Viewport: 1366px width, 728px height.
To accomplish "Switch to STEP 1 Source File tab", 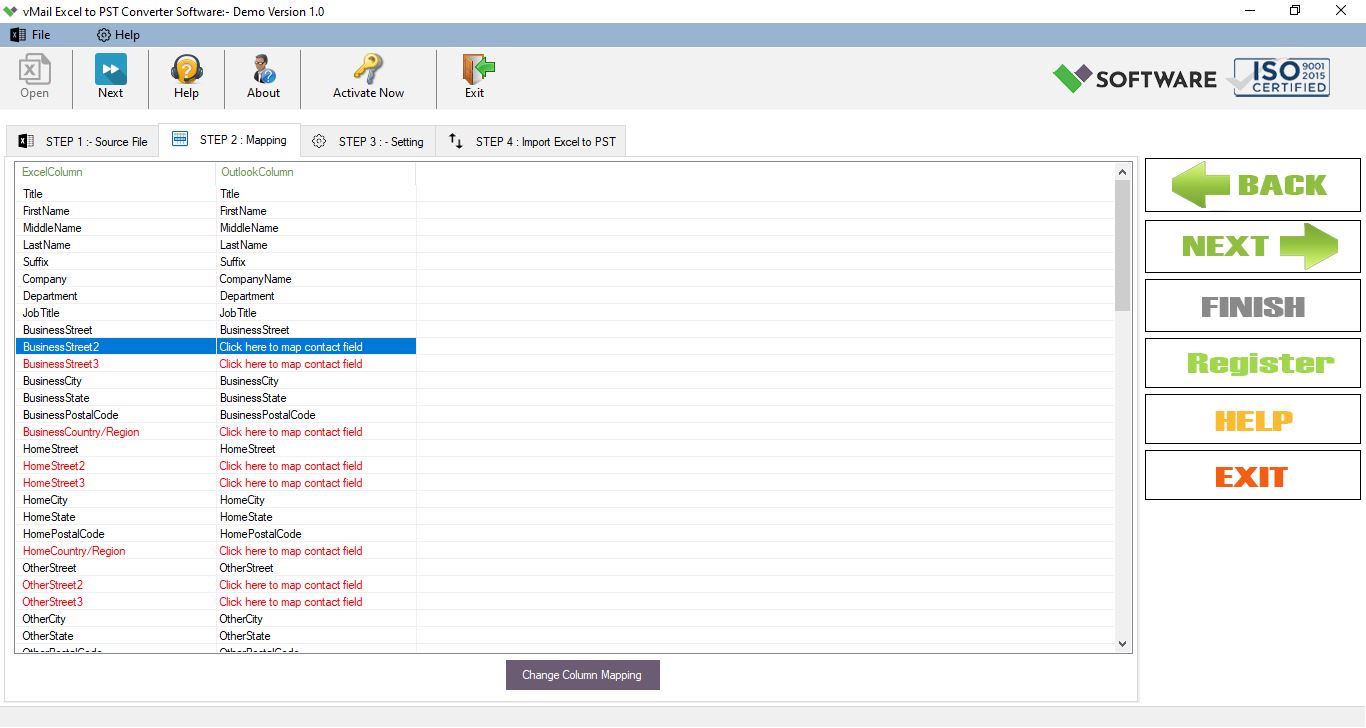I will click(82, 141).
